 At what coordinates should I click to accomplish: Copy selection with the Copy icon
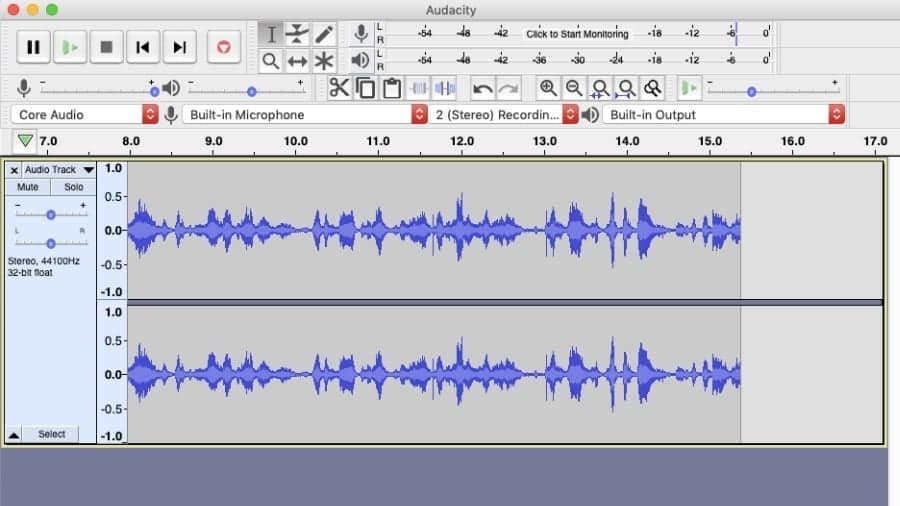366,88
